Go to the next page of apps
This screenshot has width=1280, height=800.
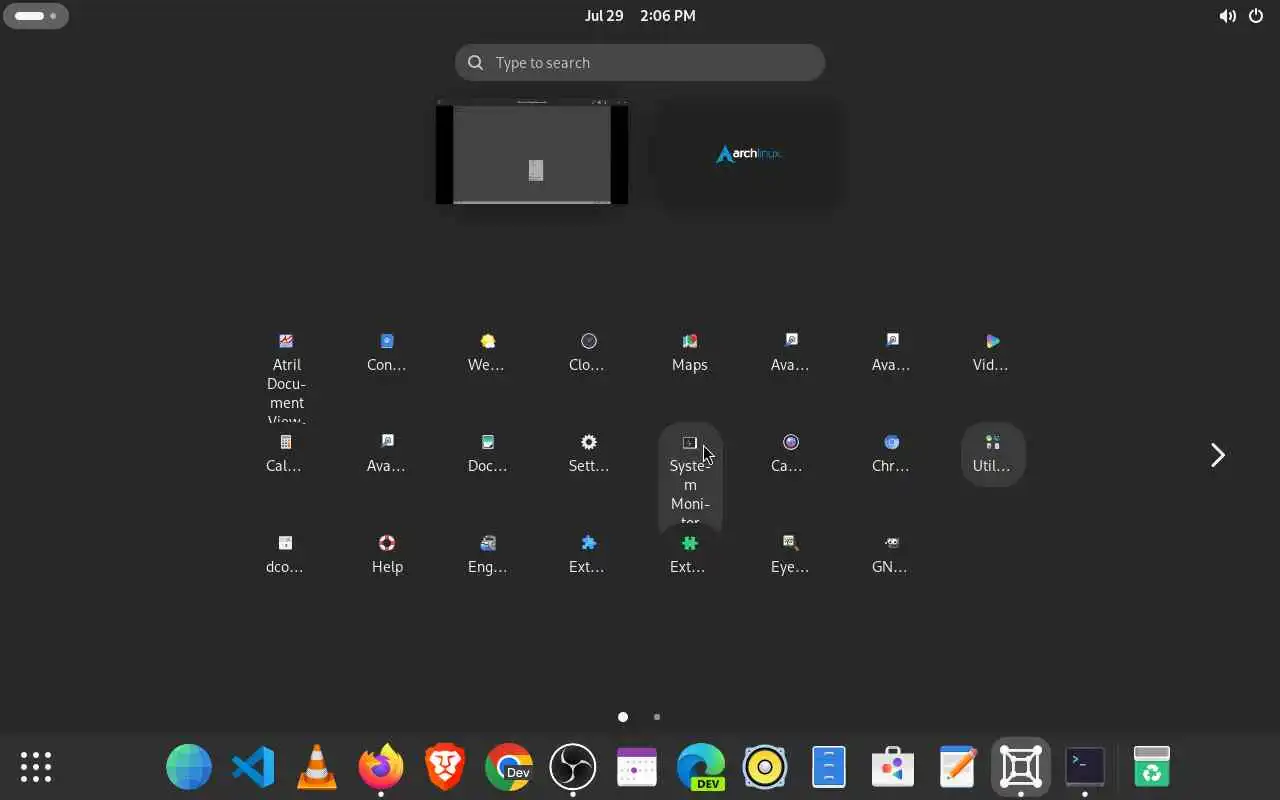[1217, 455]
